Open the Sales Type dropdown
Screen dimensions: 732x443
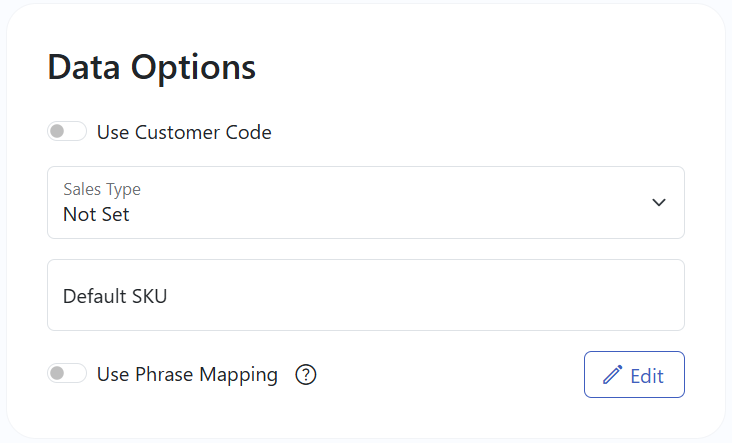tap(366, 203)
